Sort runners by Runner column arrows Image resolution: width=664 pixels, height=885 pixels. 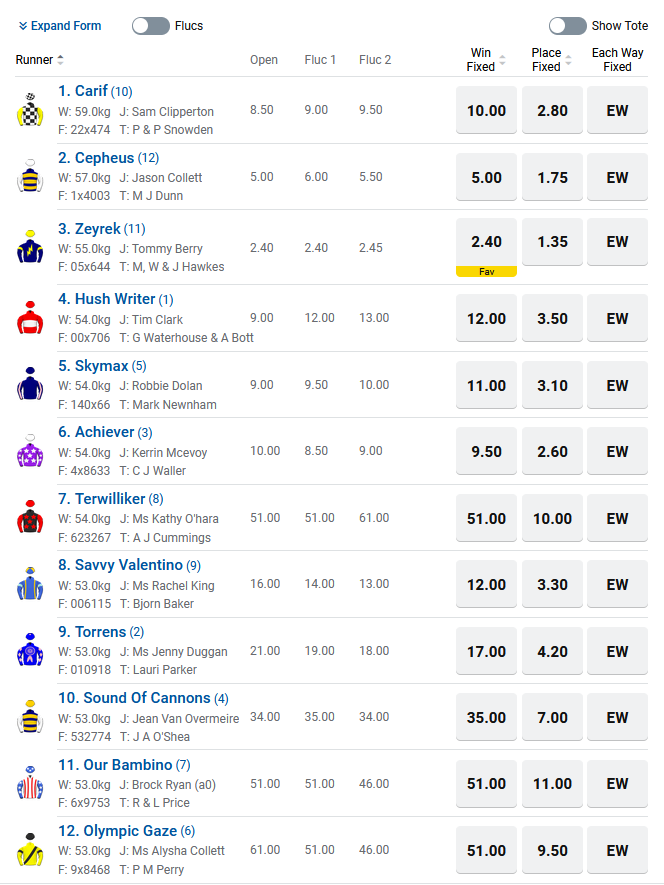pos(60,60)
